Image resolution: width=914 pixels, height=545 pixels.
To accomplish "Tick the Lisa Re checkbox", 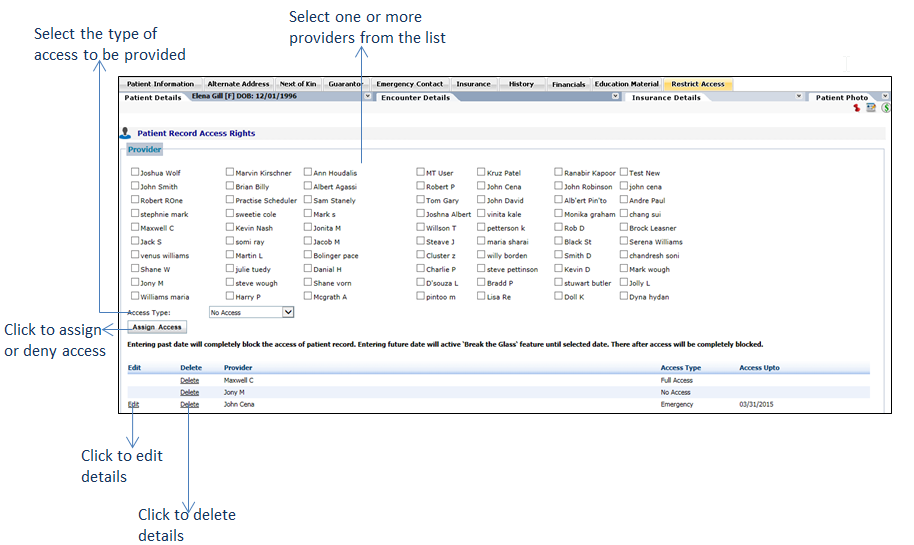I will 481,296.
